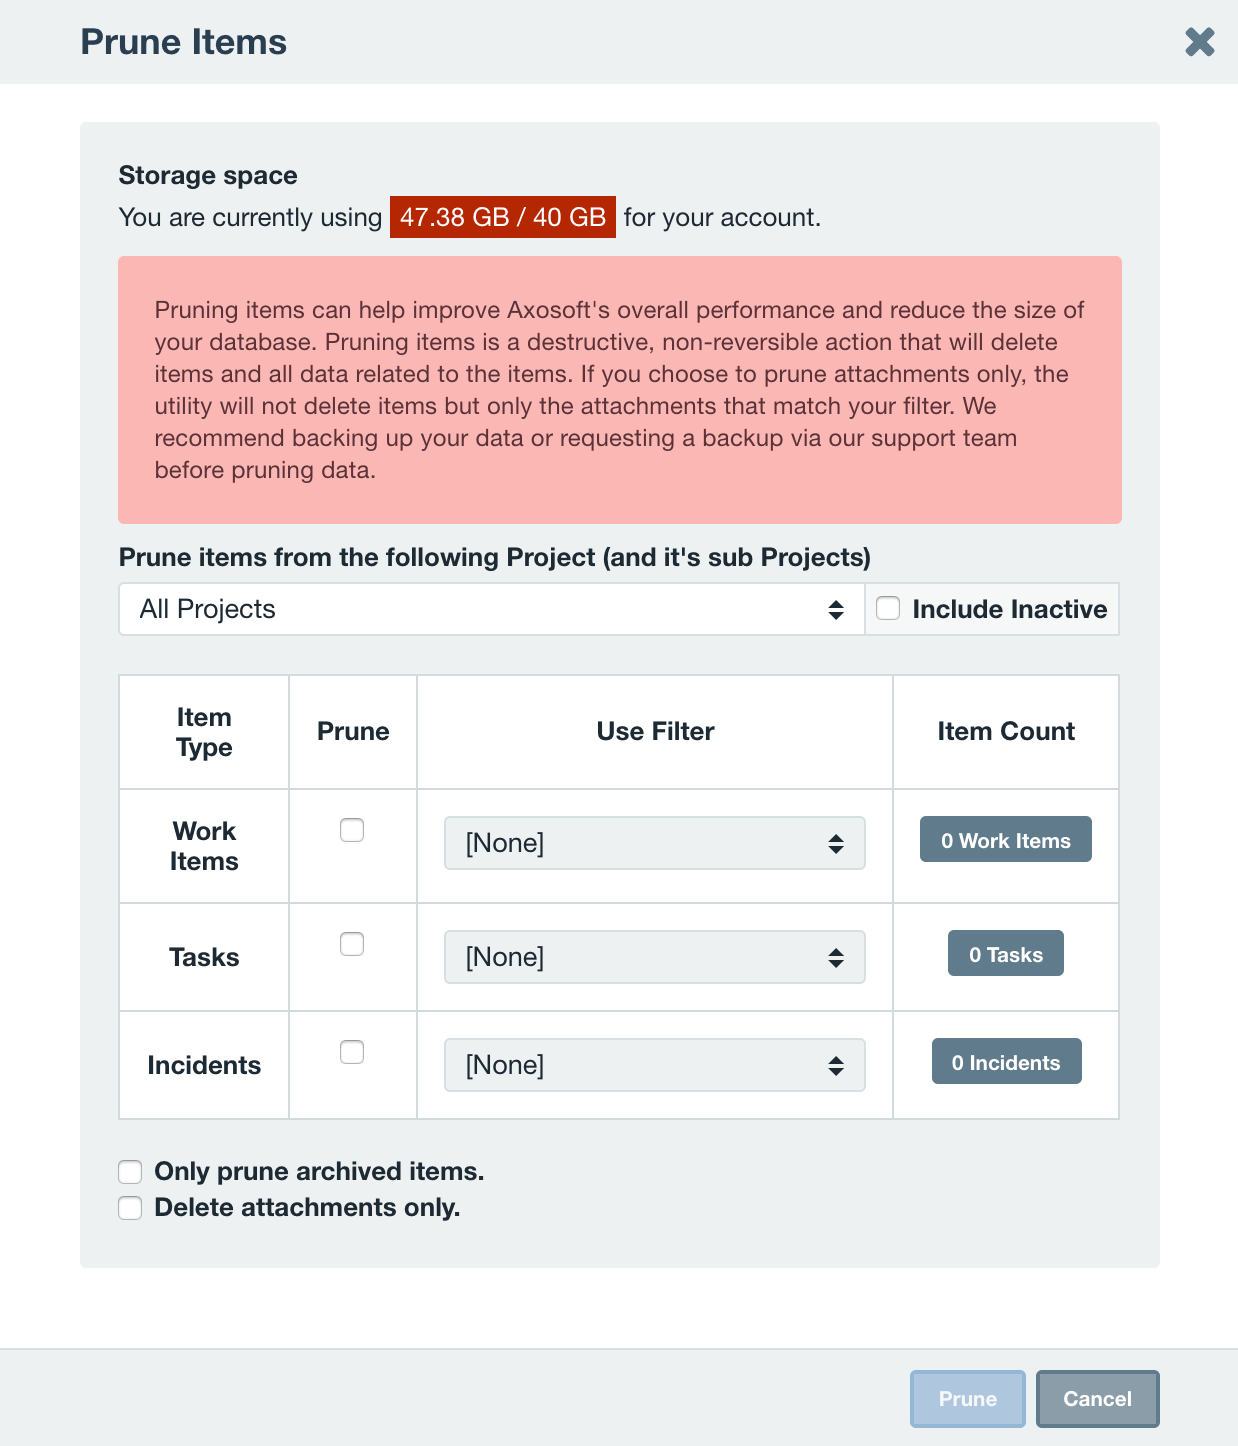Open the Work Items filter dropdown

[x=655, y=843]
